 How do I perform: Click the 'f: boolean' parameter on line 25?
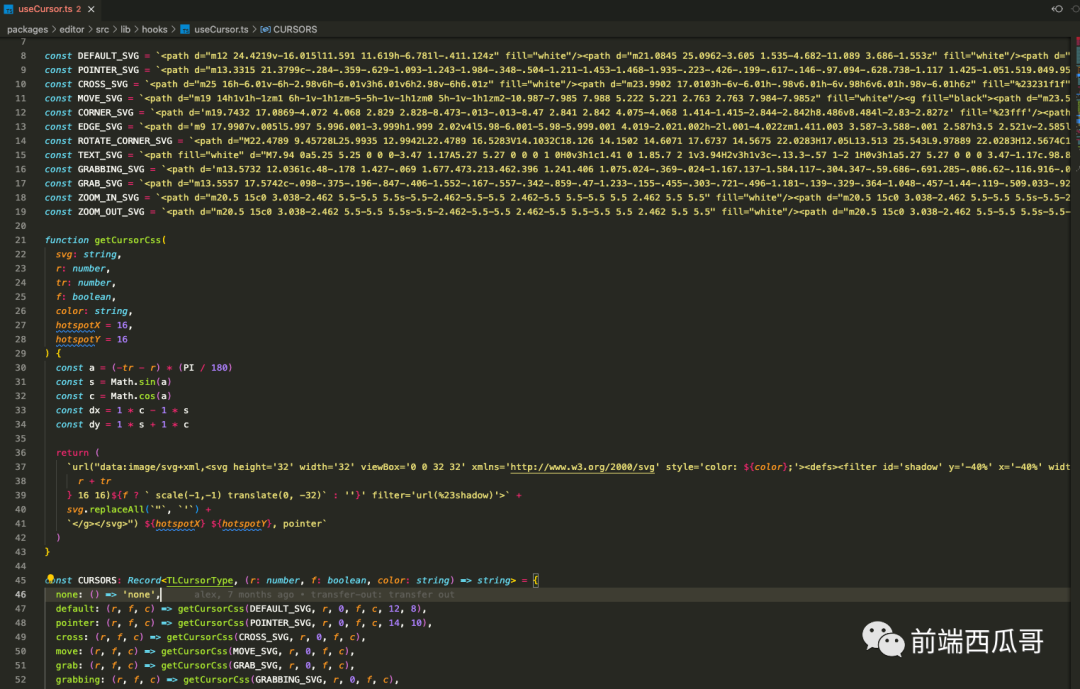pos(85,297)
